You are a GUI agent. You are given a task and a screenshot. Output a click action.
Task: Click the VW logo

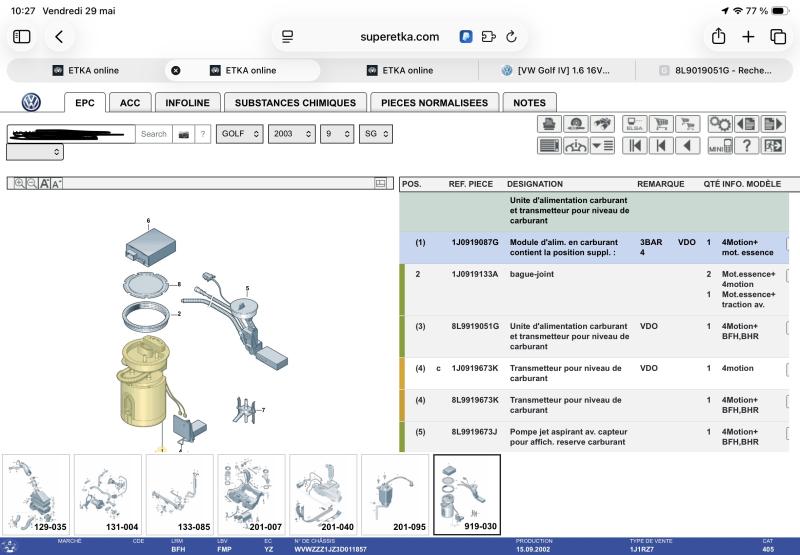31,103
